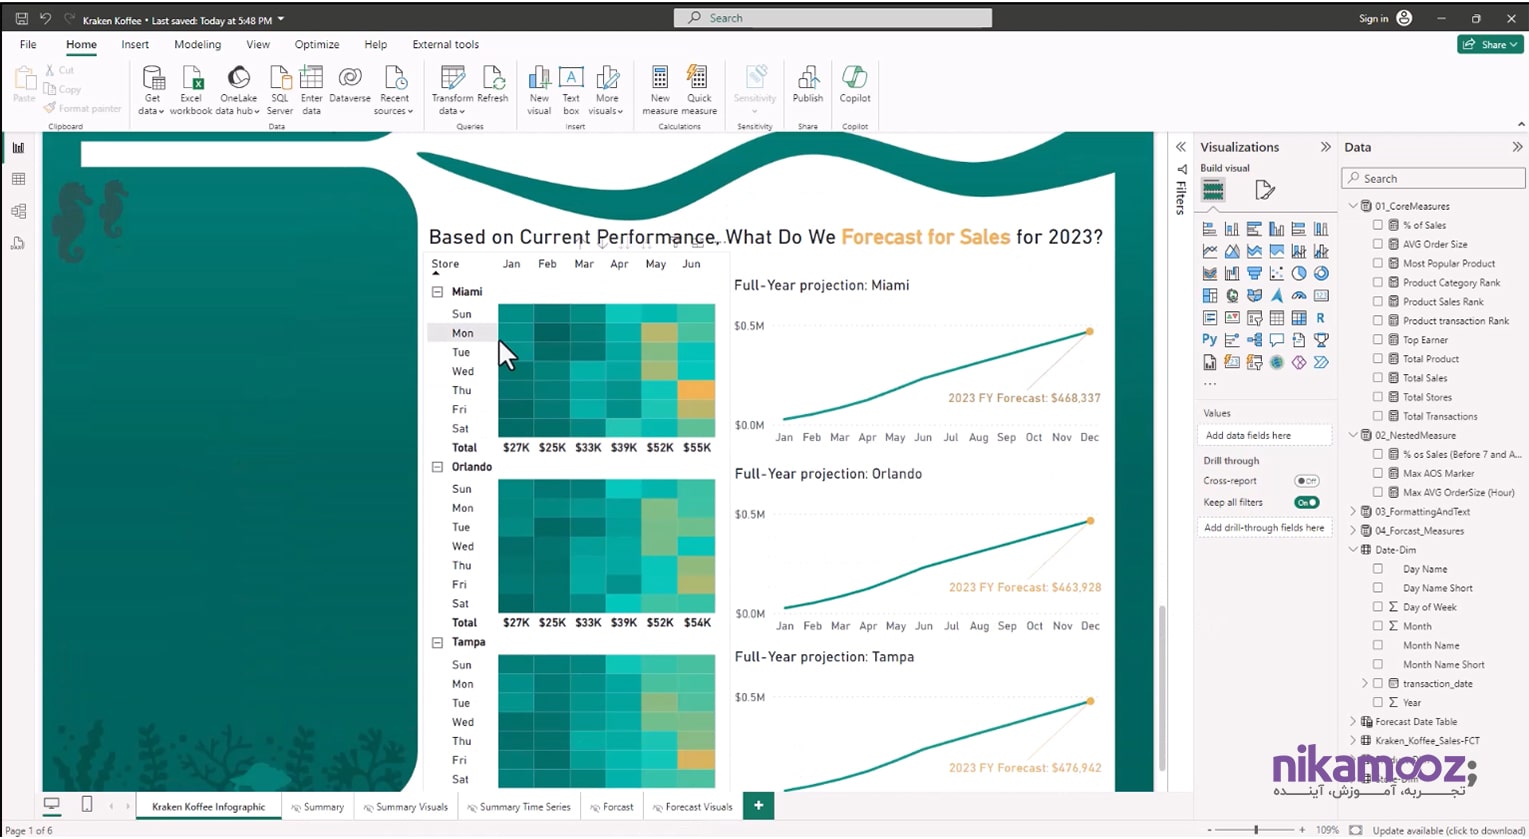Screen dimensions: 1529x839
Task: Collapse the Tampa store rows
Action: click(437, 642)
